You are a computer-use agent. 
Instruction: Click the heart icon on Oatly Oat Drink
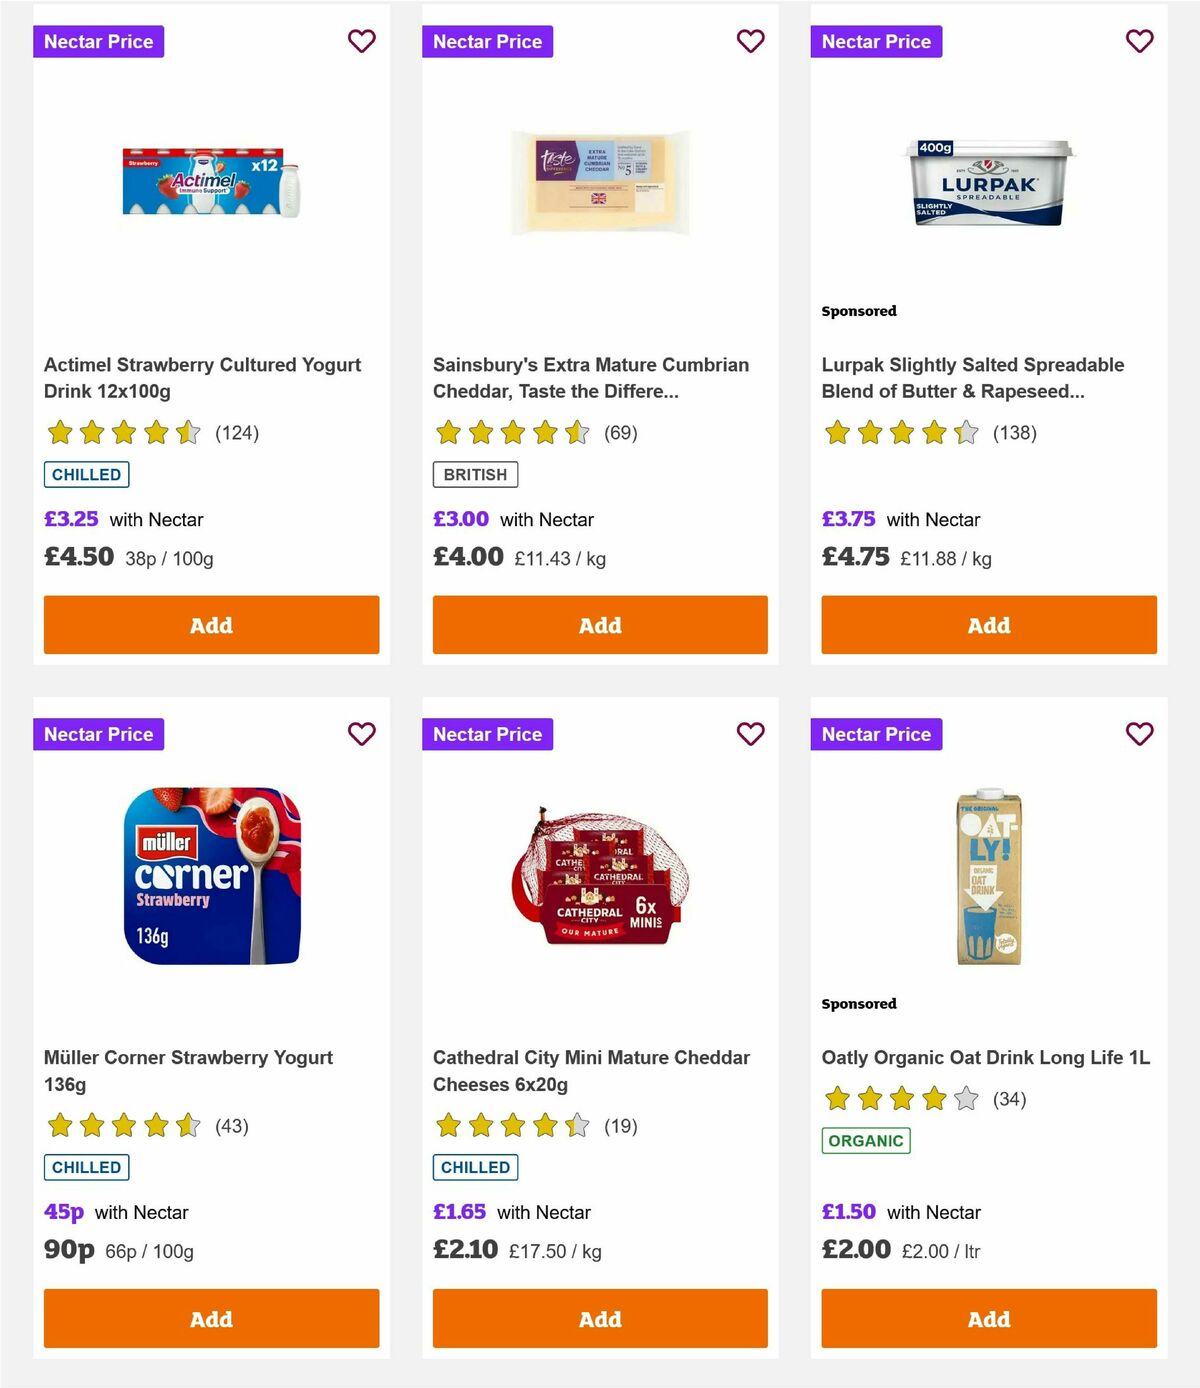[x=1139, y=734]
